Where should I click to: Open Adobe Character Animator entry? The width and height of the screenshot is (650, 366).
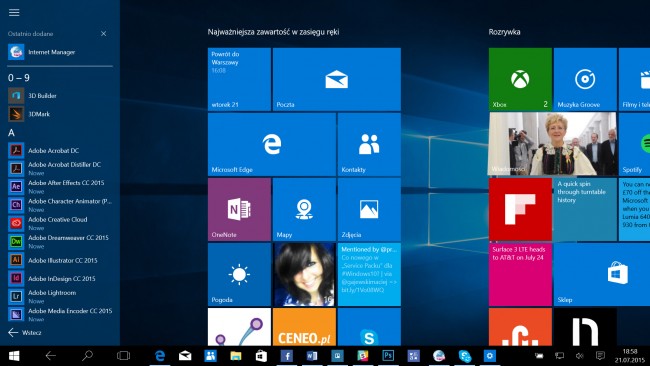(60, 205)
